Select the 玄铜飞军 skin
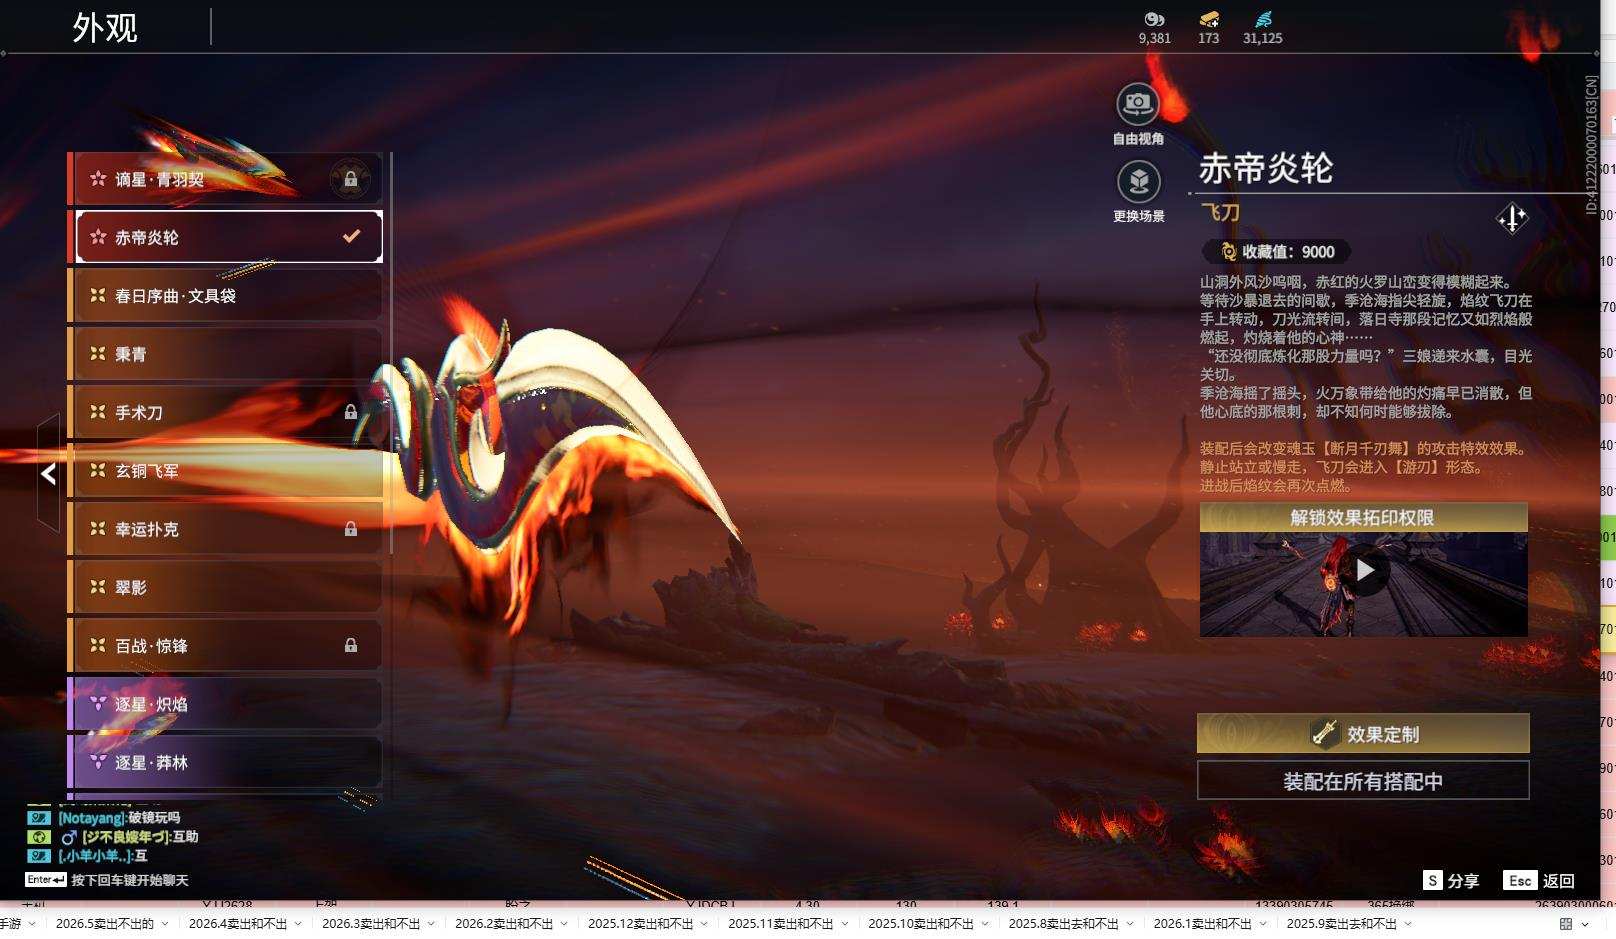This screenshot has height=939, width=1616. (225, 471)
